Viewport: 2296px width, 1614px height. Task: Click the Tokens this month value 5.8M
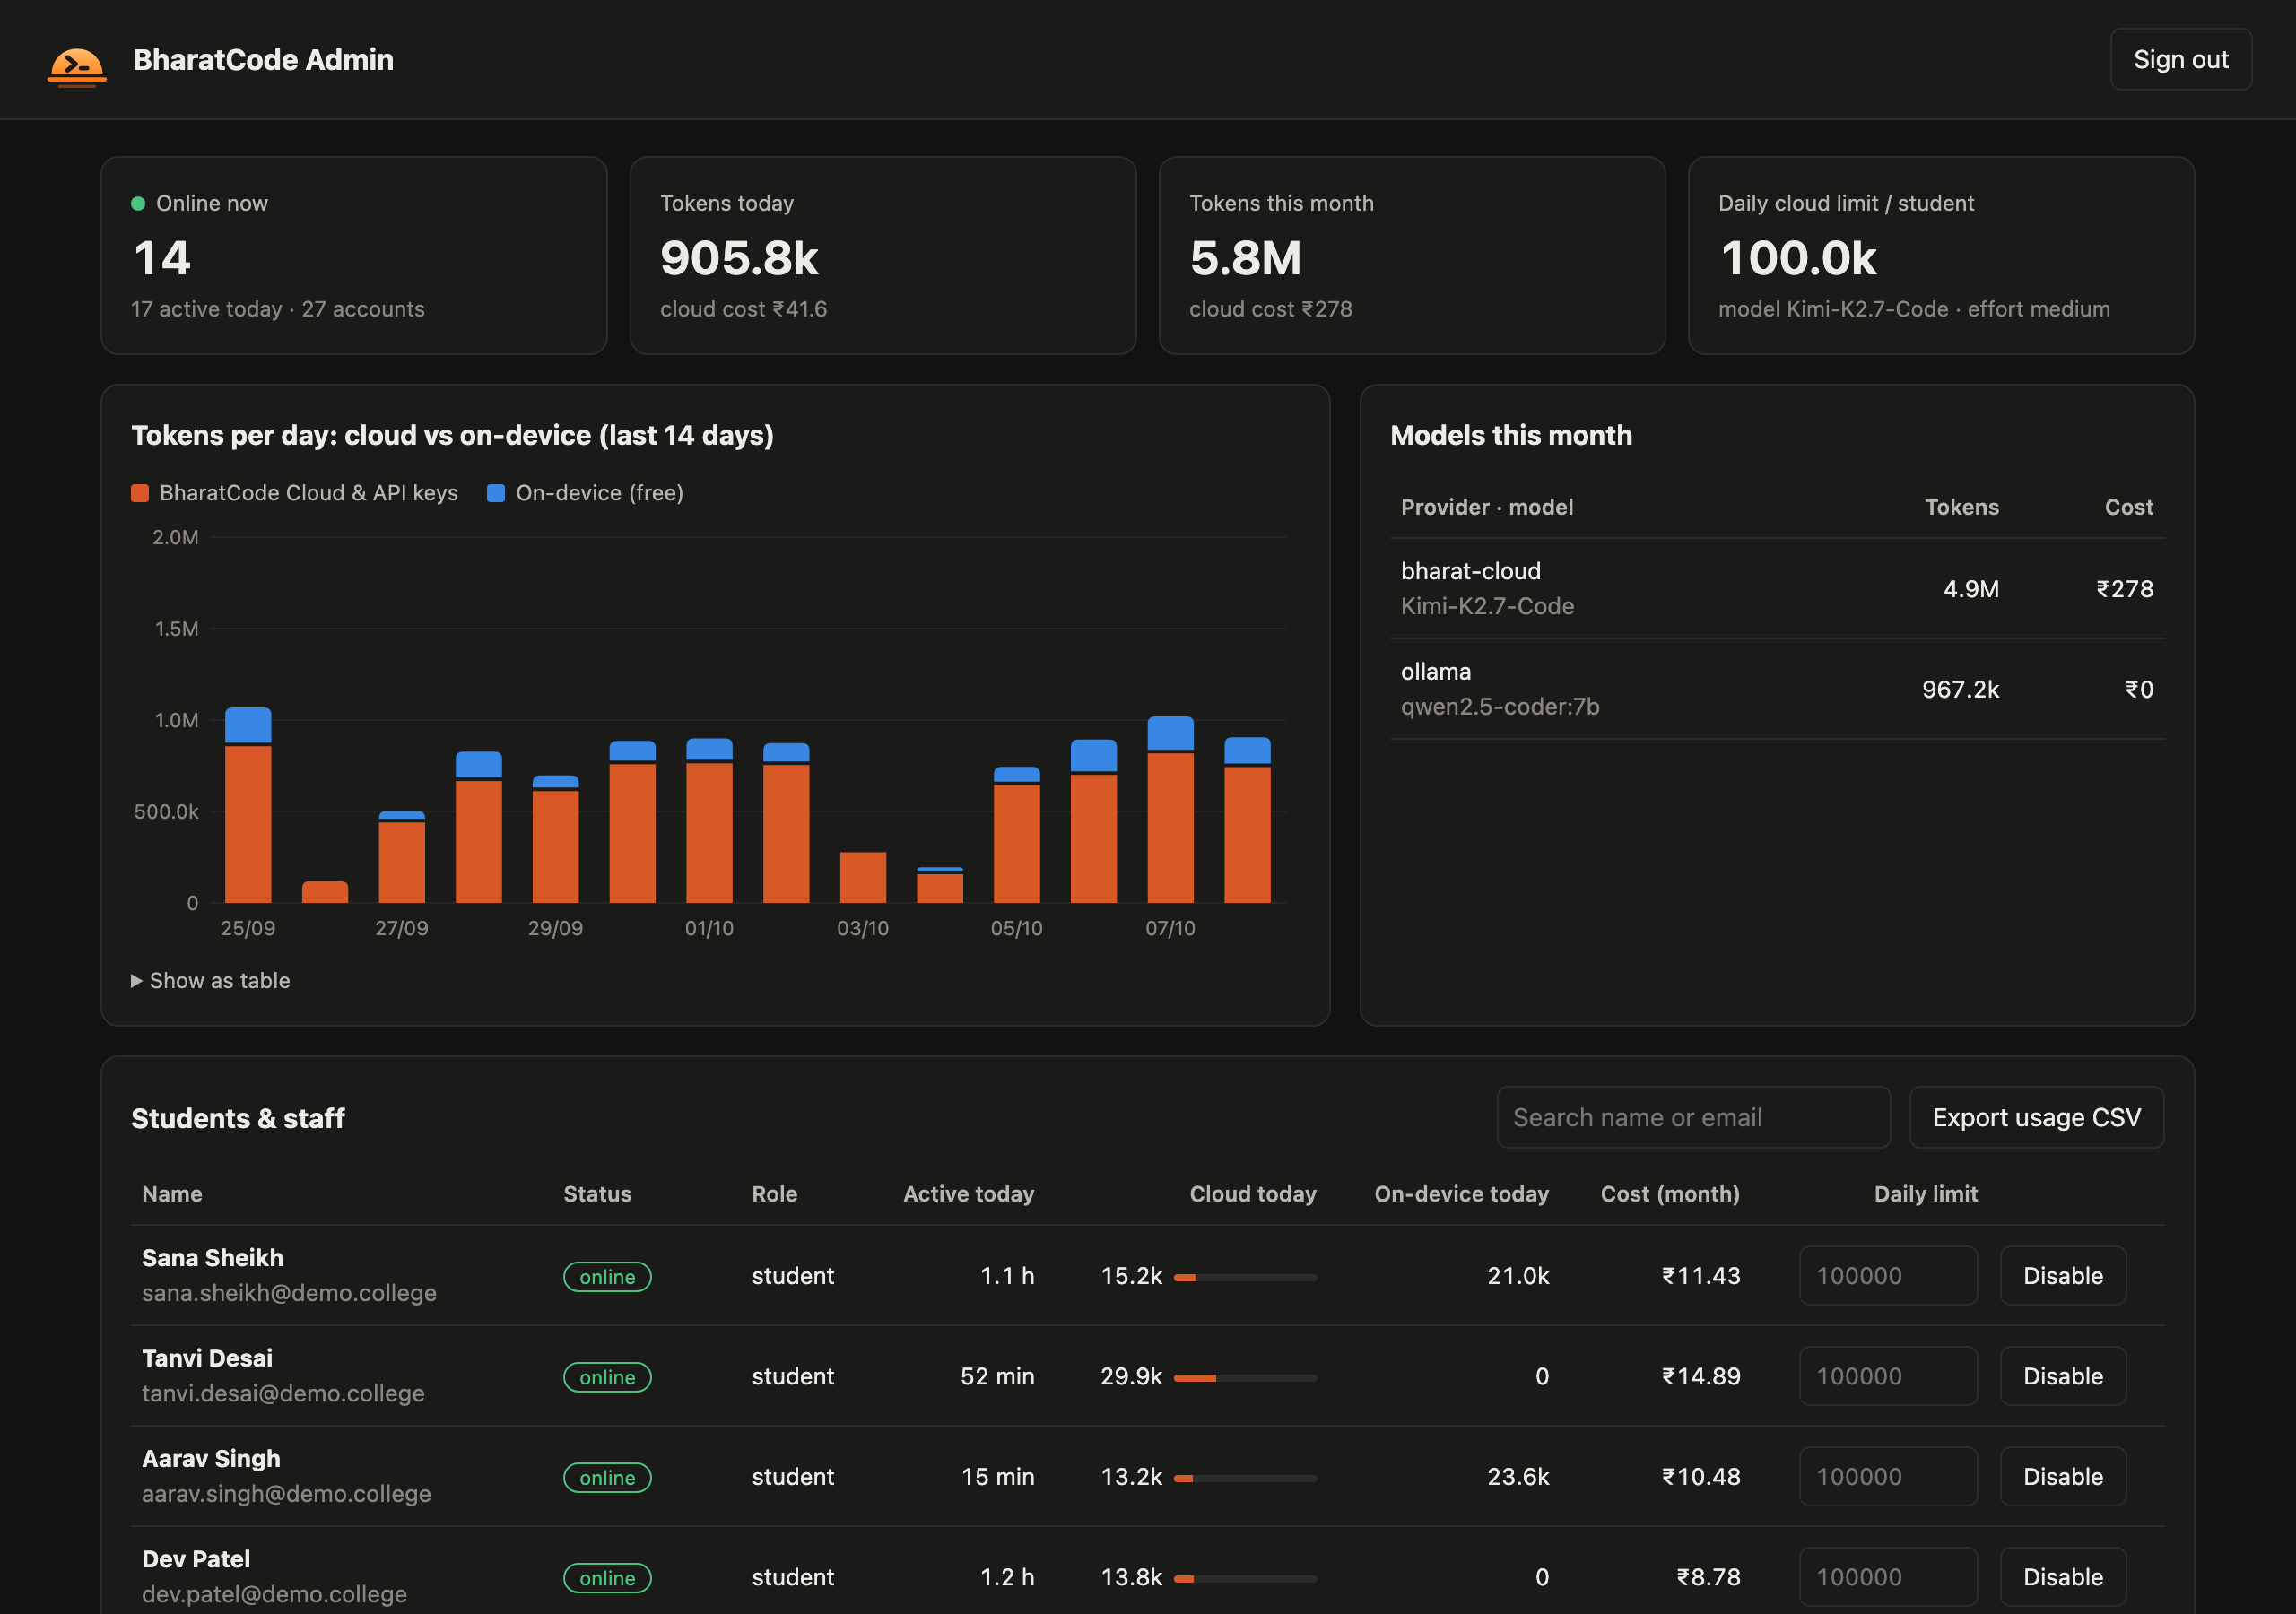(1245, 258)
